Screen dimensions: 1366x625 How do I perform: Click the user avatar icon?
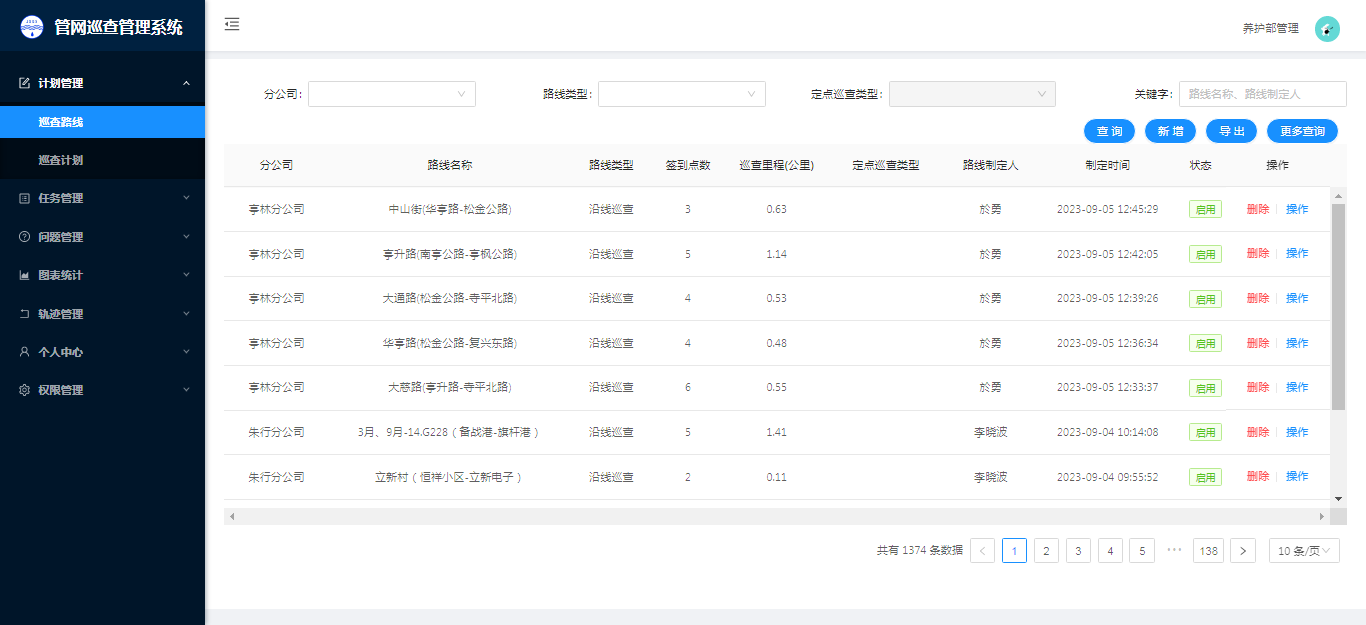(x=1327, y=29)
